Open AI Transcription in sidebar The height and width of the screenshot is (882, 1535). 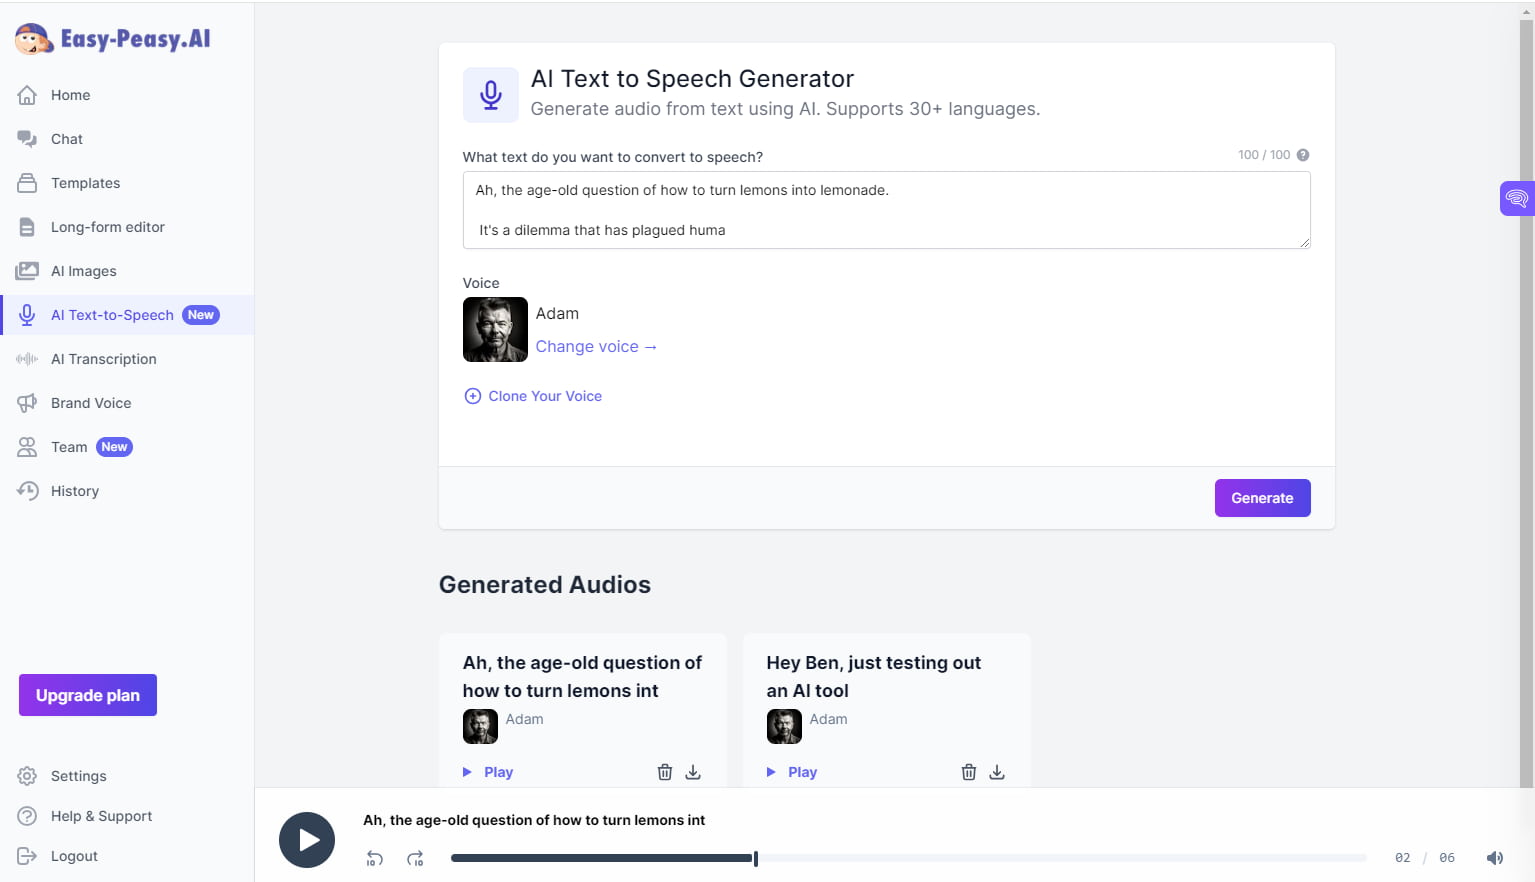(x=103, y=359)
